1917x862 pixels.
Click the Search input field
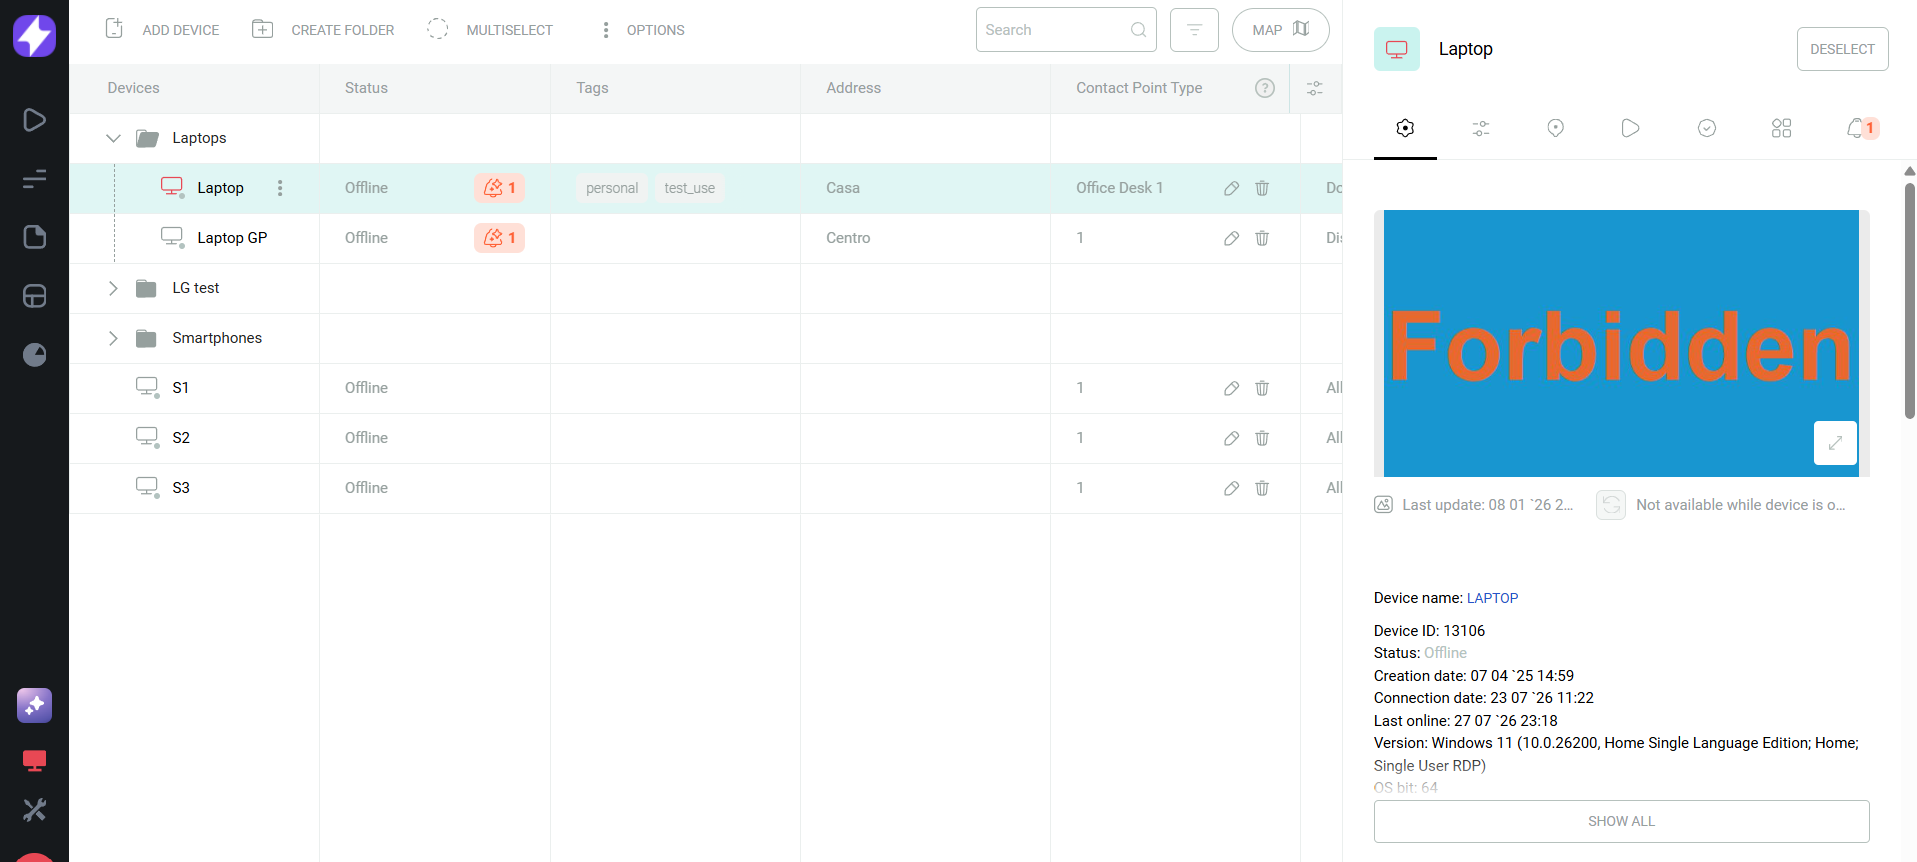click(1066, 30)
